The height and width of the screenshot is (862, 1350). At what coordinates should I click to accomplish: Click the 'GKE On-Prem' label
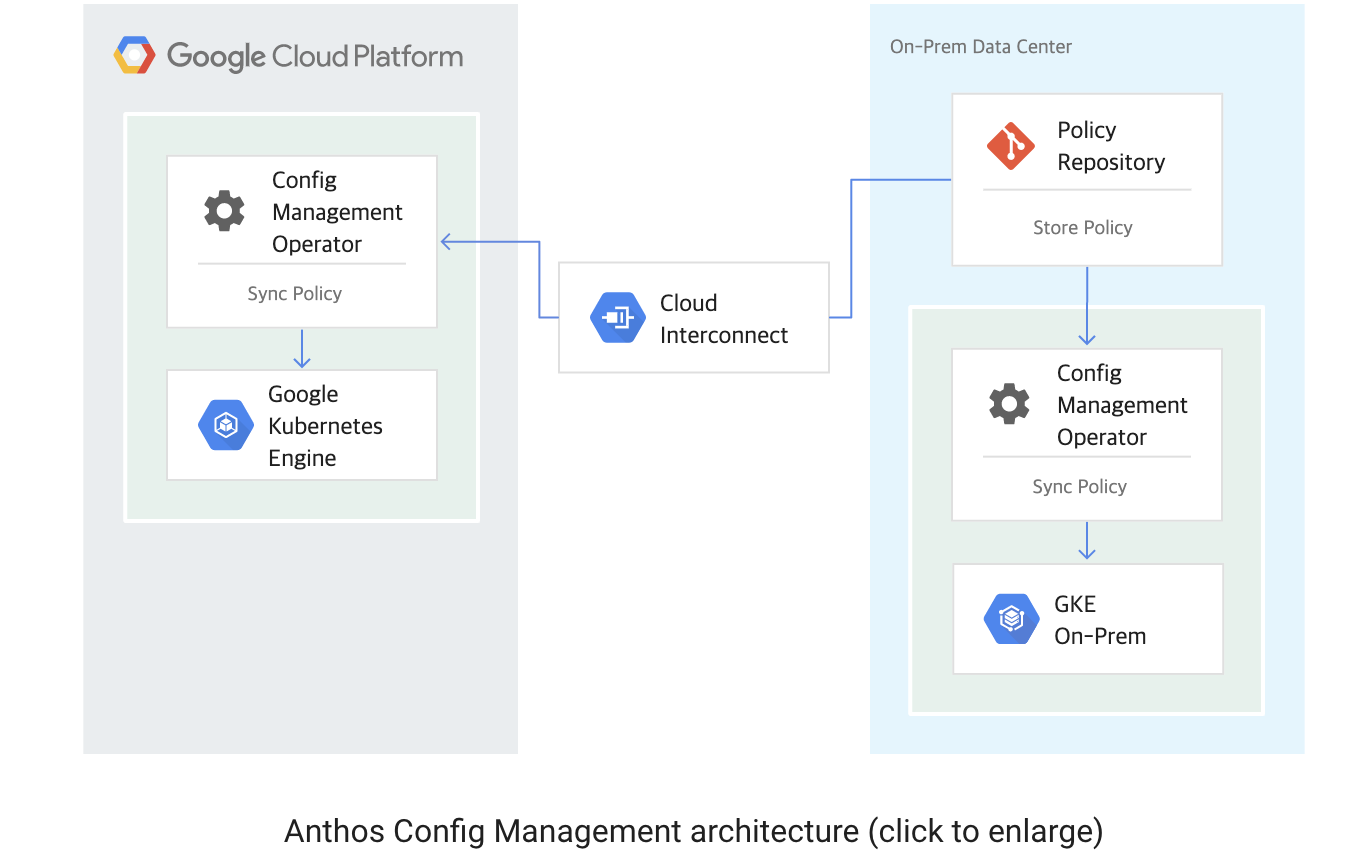pyautogui.click(x=1100, y=620)
